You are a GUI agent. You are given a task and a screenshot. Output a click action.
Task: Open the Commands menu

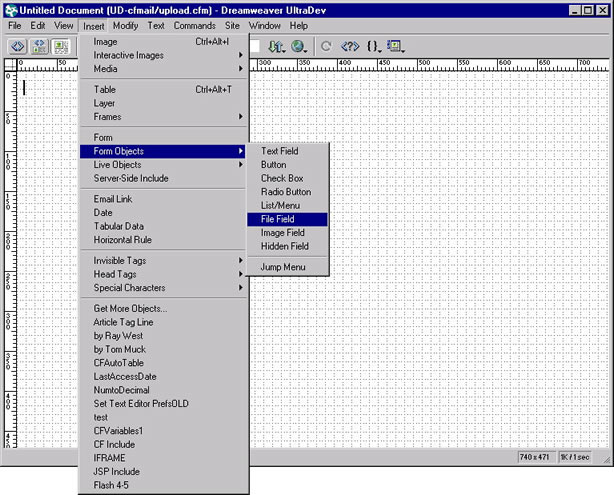[195, 26]
